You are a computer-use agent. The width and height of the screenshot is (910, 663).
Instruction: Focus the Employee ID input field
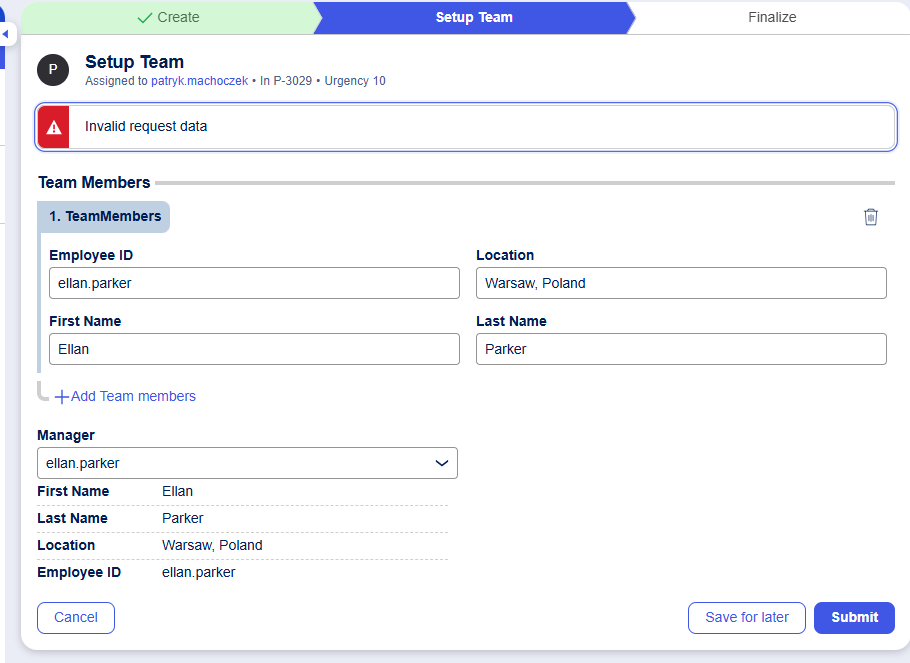pos(254,283)
